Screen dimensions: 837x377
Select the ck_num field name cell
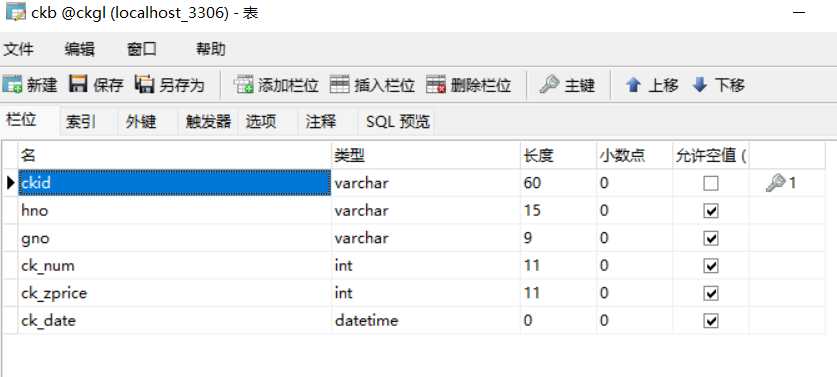point(175,265)
